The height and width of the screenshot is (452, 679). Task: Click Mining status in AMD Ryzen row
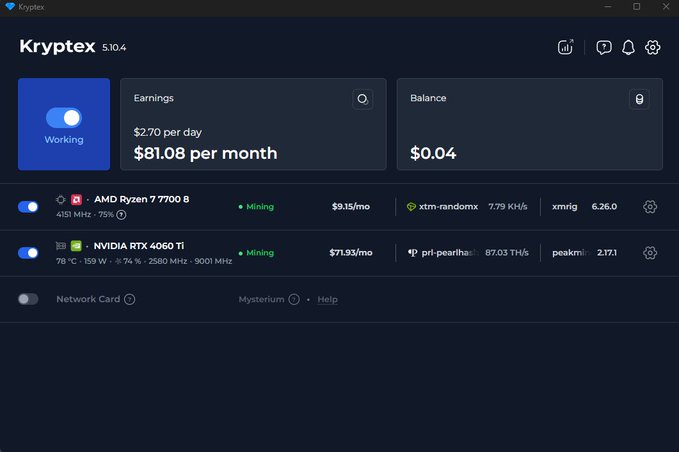click(256, 207)
